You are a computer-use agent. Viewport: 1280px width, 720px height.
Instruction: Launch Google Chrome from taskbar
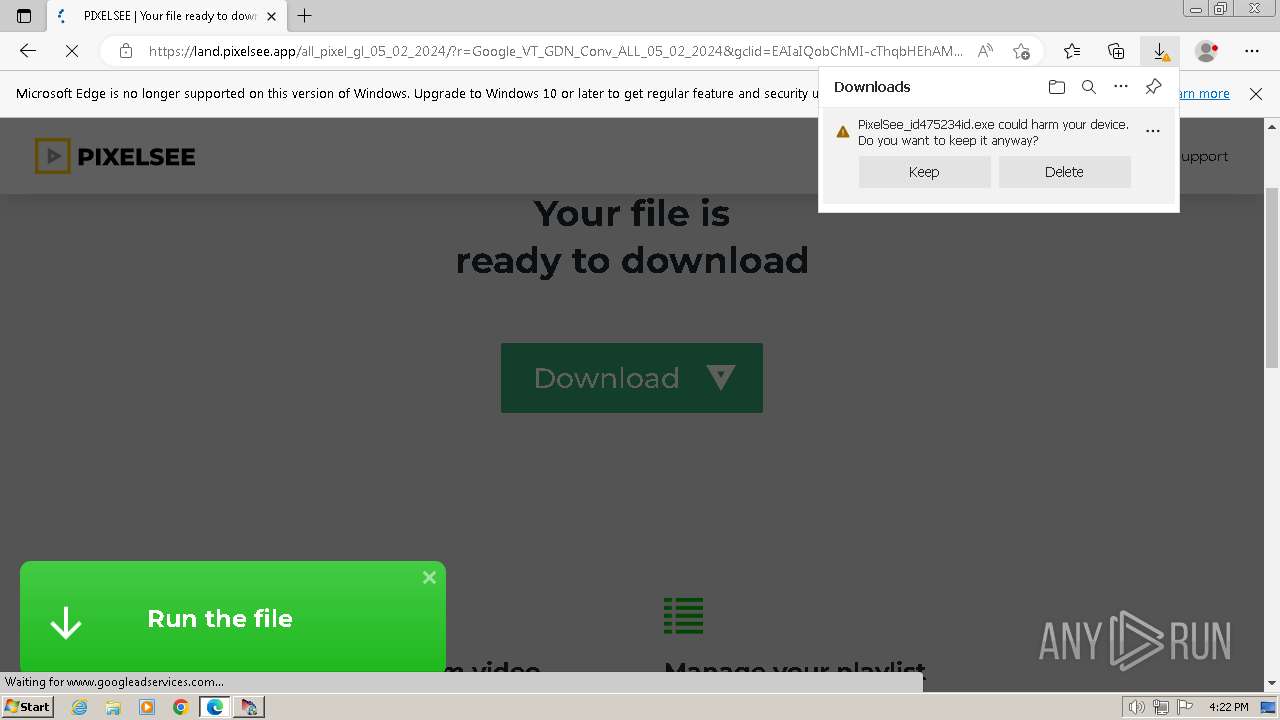(x=180, y=707)
